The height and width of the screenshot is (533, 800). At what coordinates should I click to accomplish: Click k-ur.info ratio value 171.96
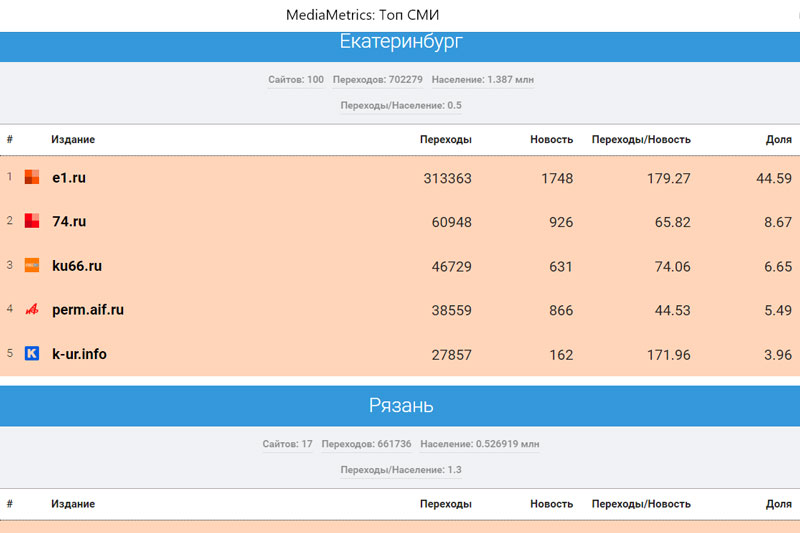click(x=669, y=355)
